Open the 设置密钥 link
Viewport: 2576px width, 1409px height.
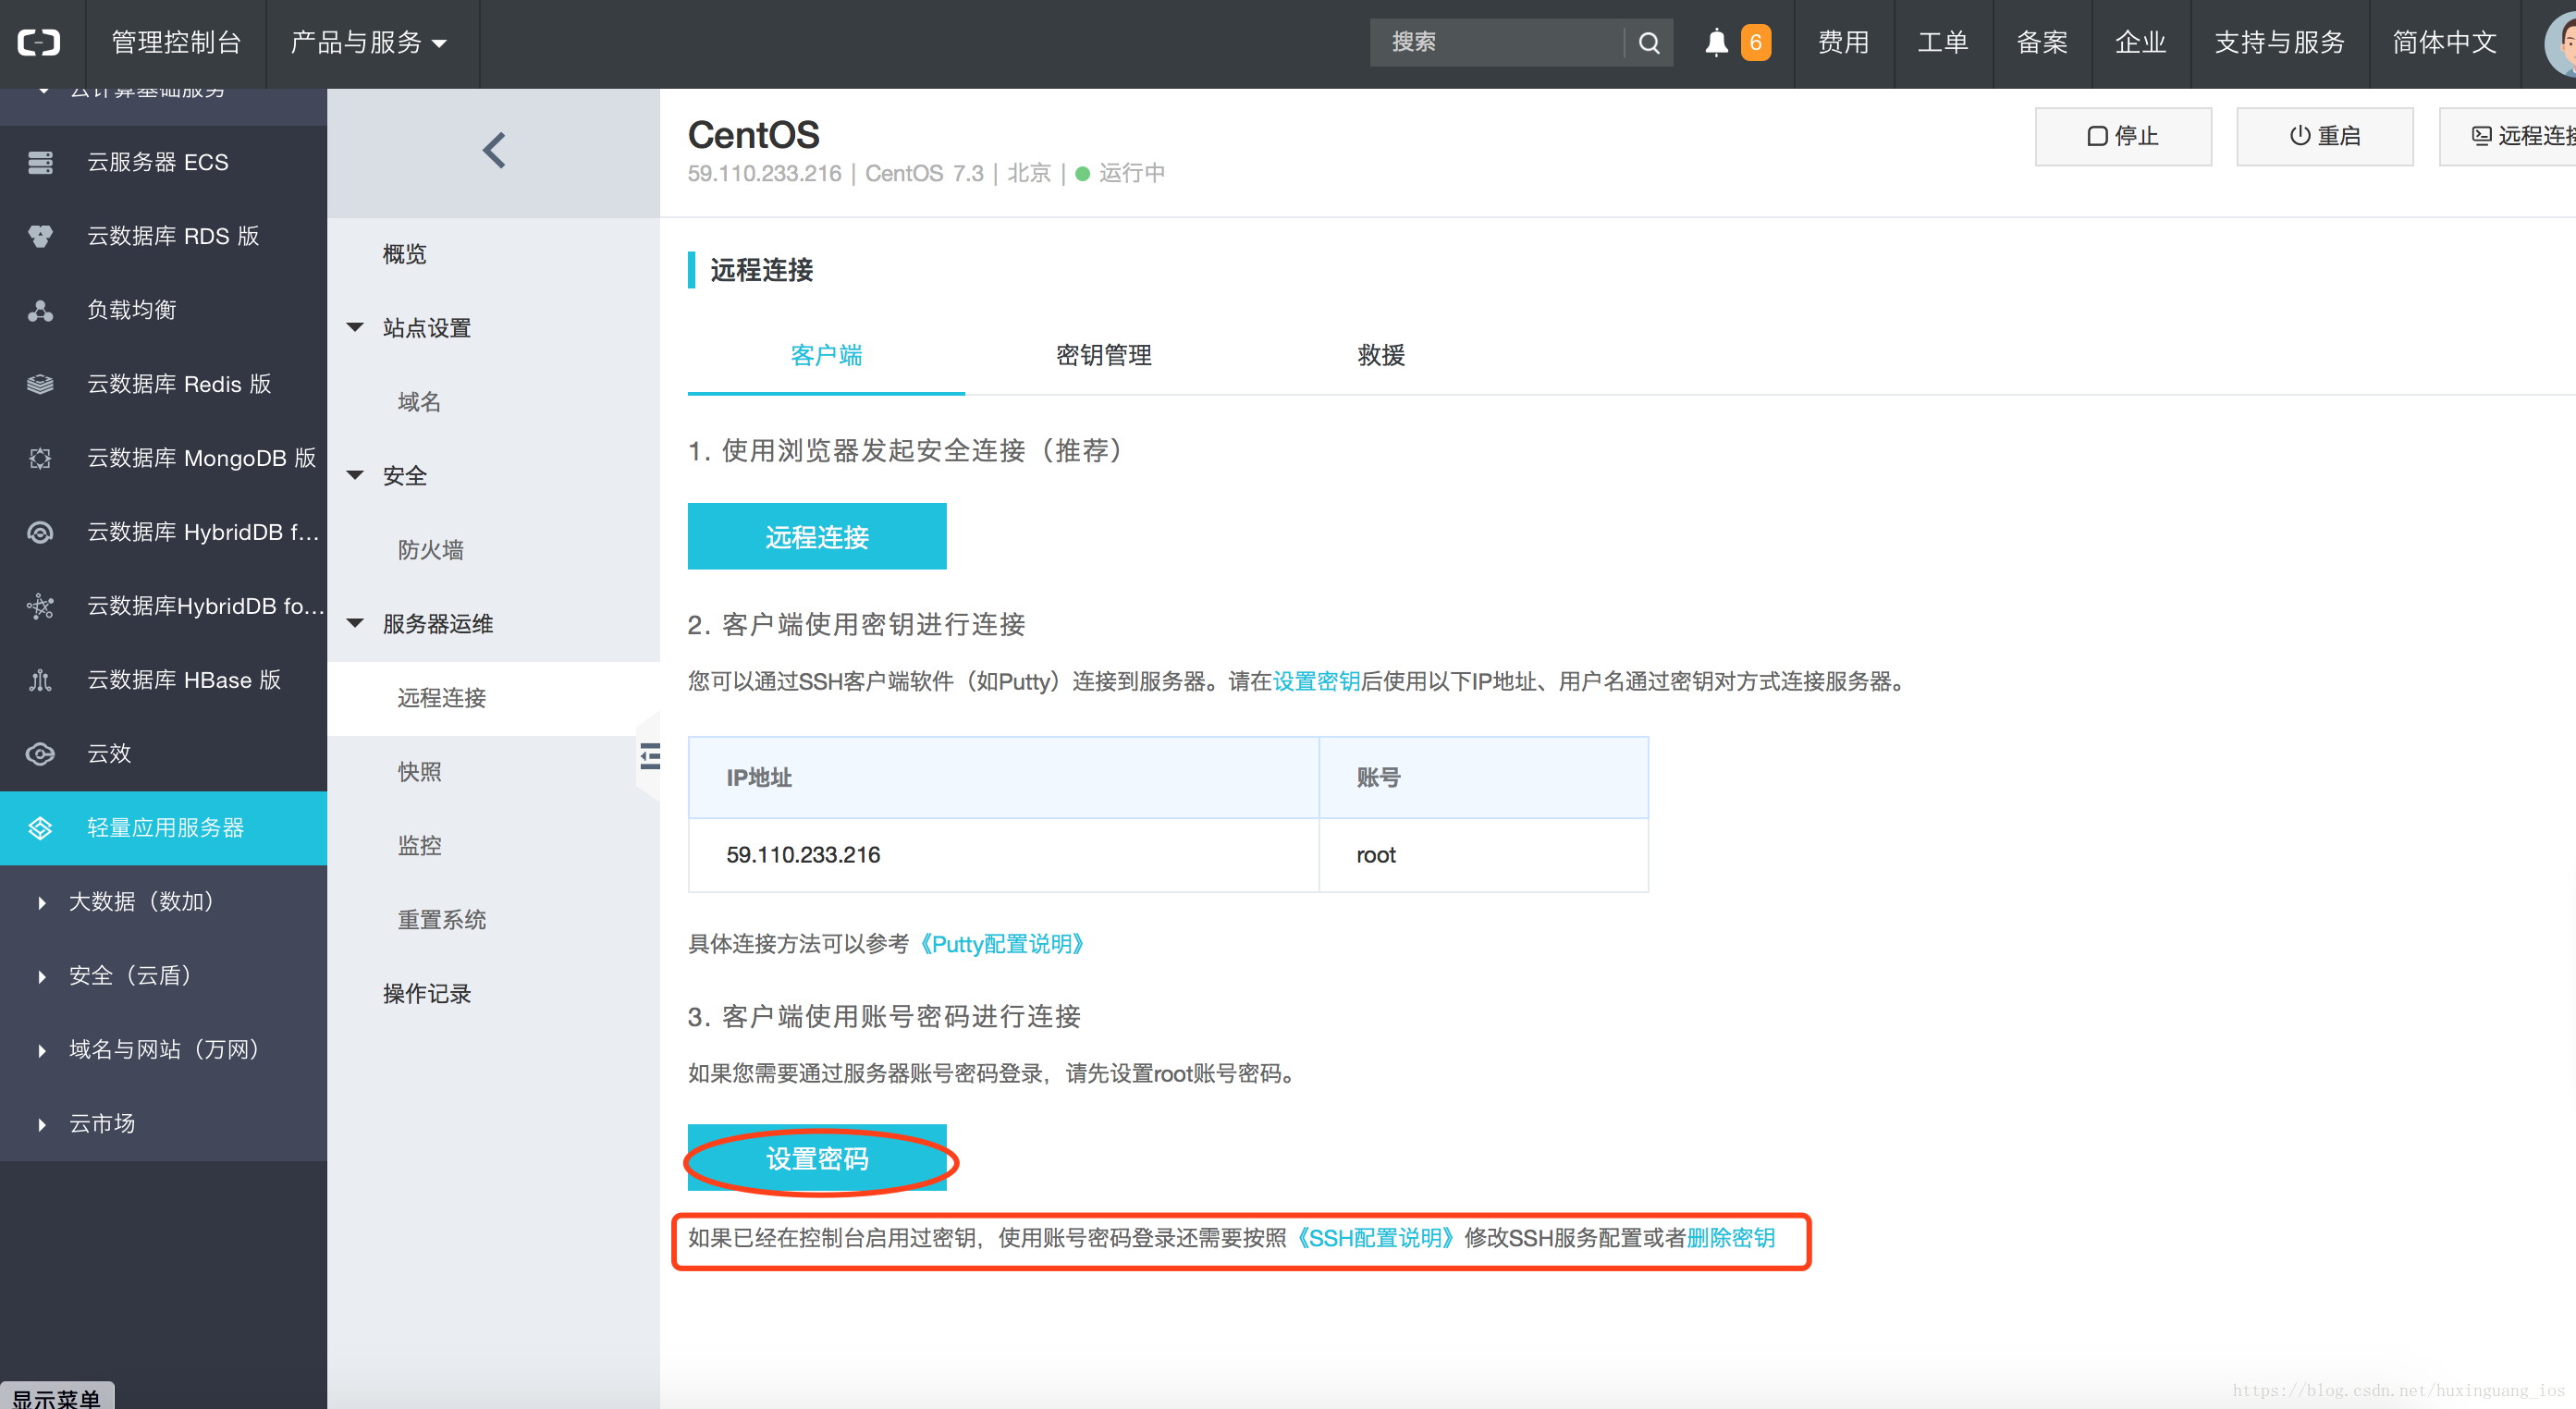pos(1316,682)
